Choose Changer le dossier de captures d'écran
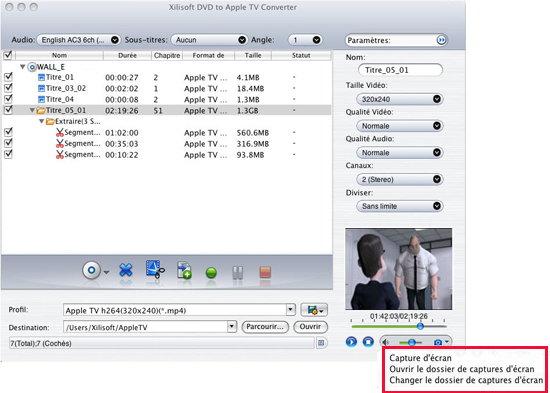Viewport: 550px width, 393px height. 466,380
